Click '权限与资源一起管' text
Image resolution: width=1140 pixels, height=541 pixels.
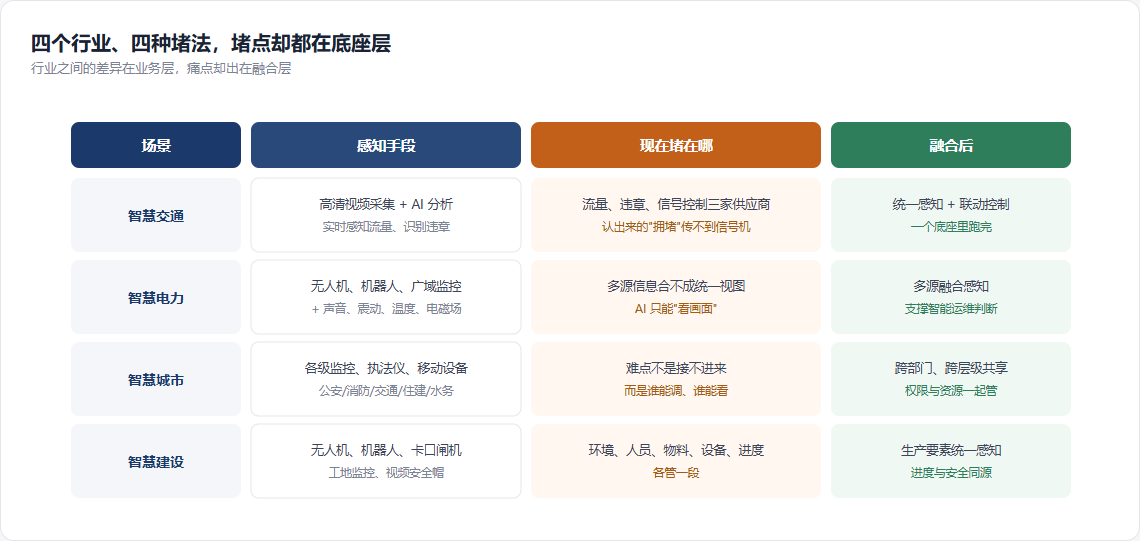coord(951,391)
